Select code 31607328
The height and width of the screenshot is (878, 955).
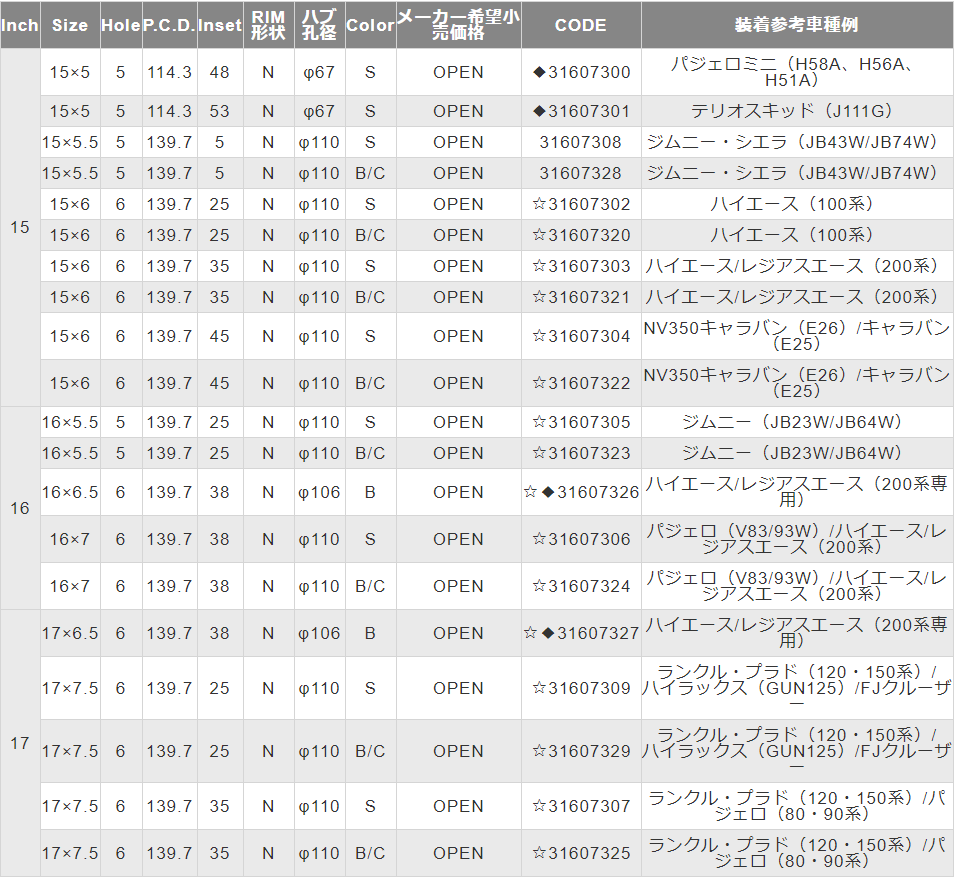[580, 174]
